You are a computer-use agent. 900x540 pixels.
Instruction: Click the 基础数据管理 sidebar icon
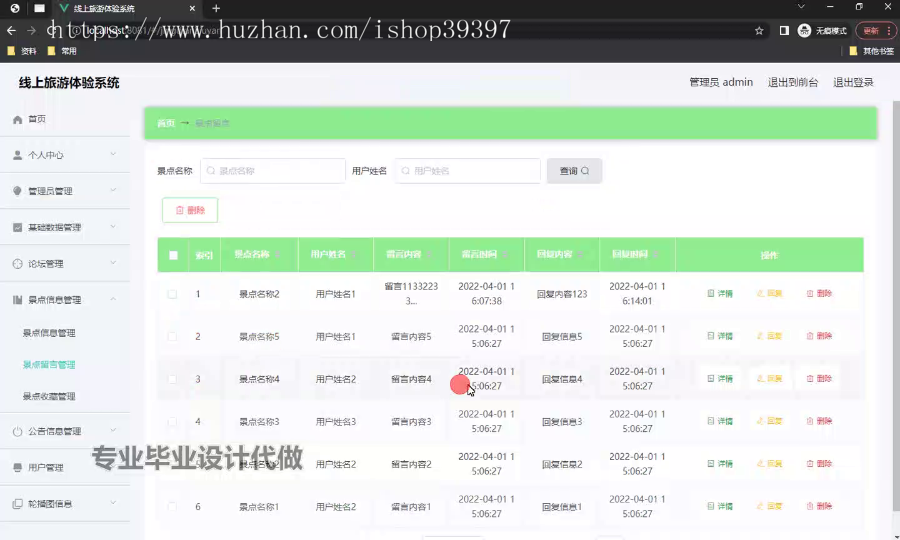[x=17, y=227]
